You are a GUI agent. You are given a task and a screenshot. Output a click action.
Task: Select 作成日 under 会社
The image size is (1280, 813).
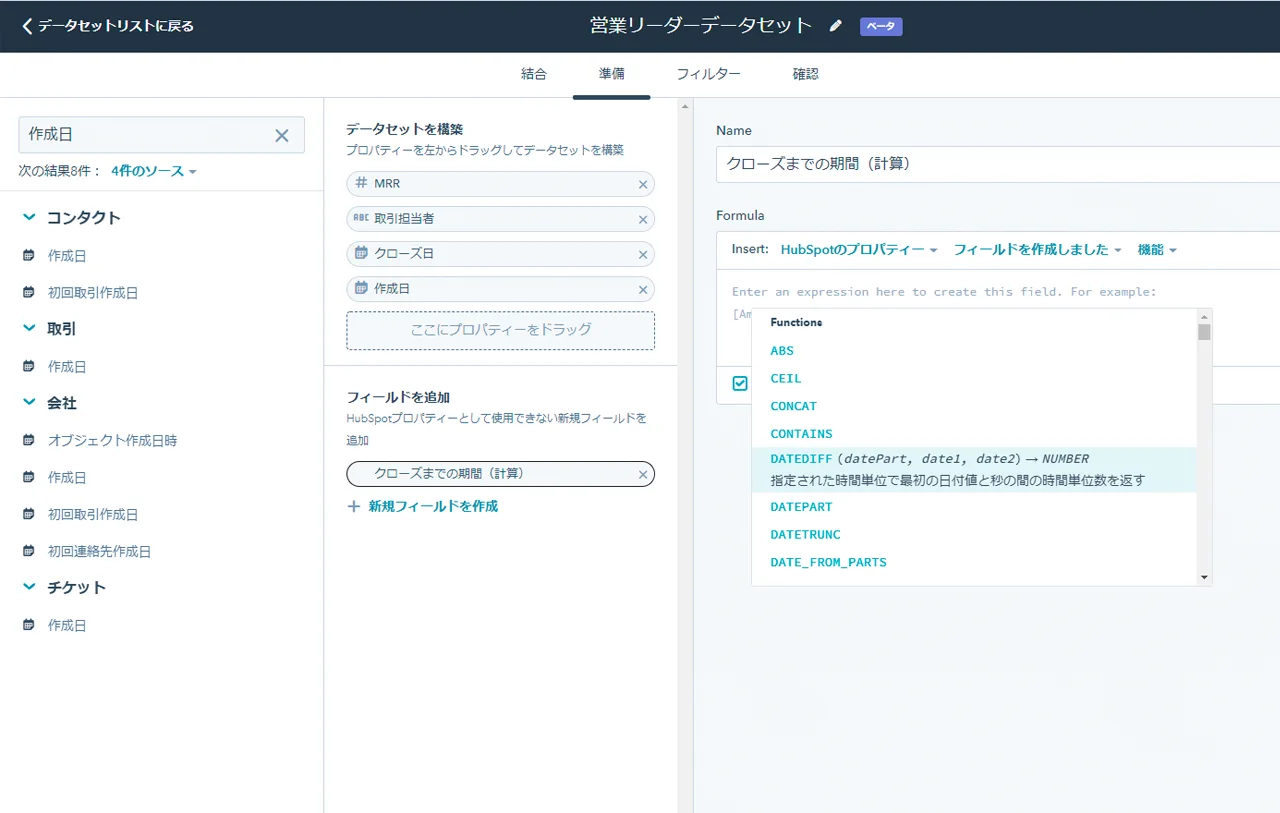67,477
